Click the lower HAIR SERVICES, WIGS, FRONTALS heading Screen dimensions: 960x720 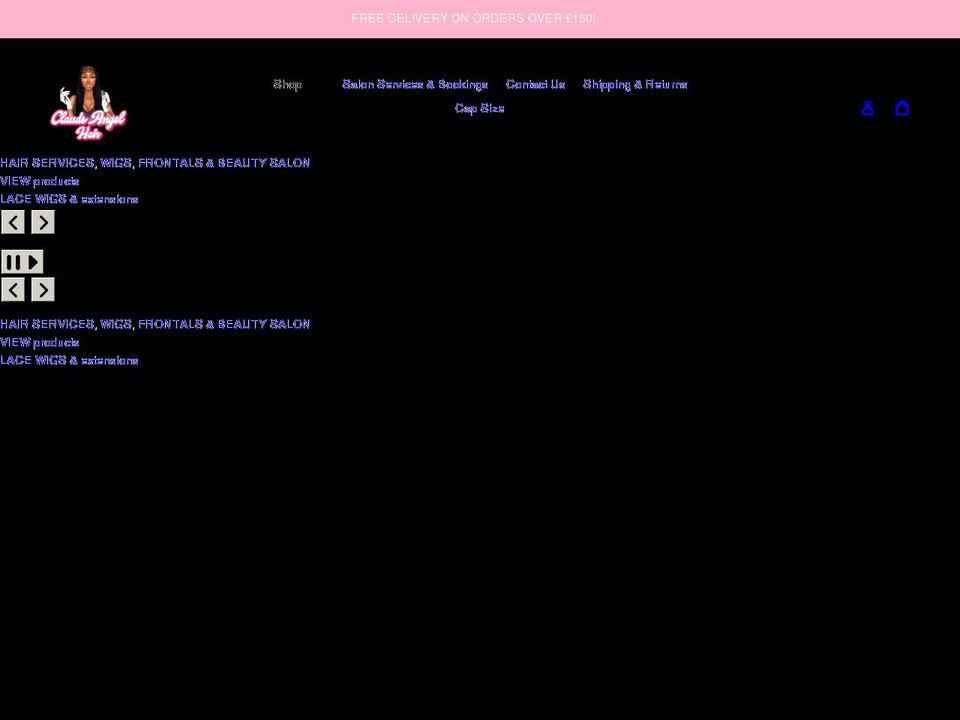tap(155, 324)
